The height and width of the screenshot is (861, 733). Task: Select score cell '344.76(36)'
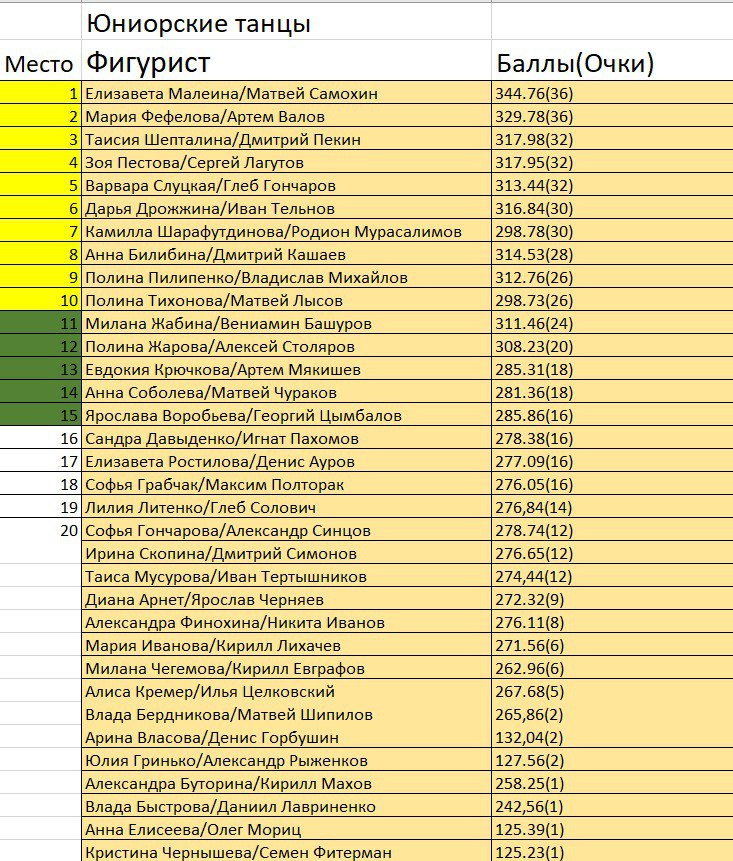(612, 93)
